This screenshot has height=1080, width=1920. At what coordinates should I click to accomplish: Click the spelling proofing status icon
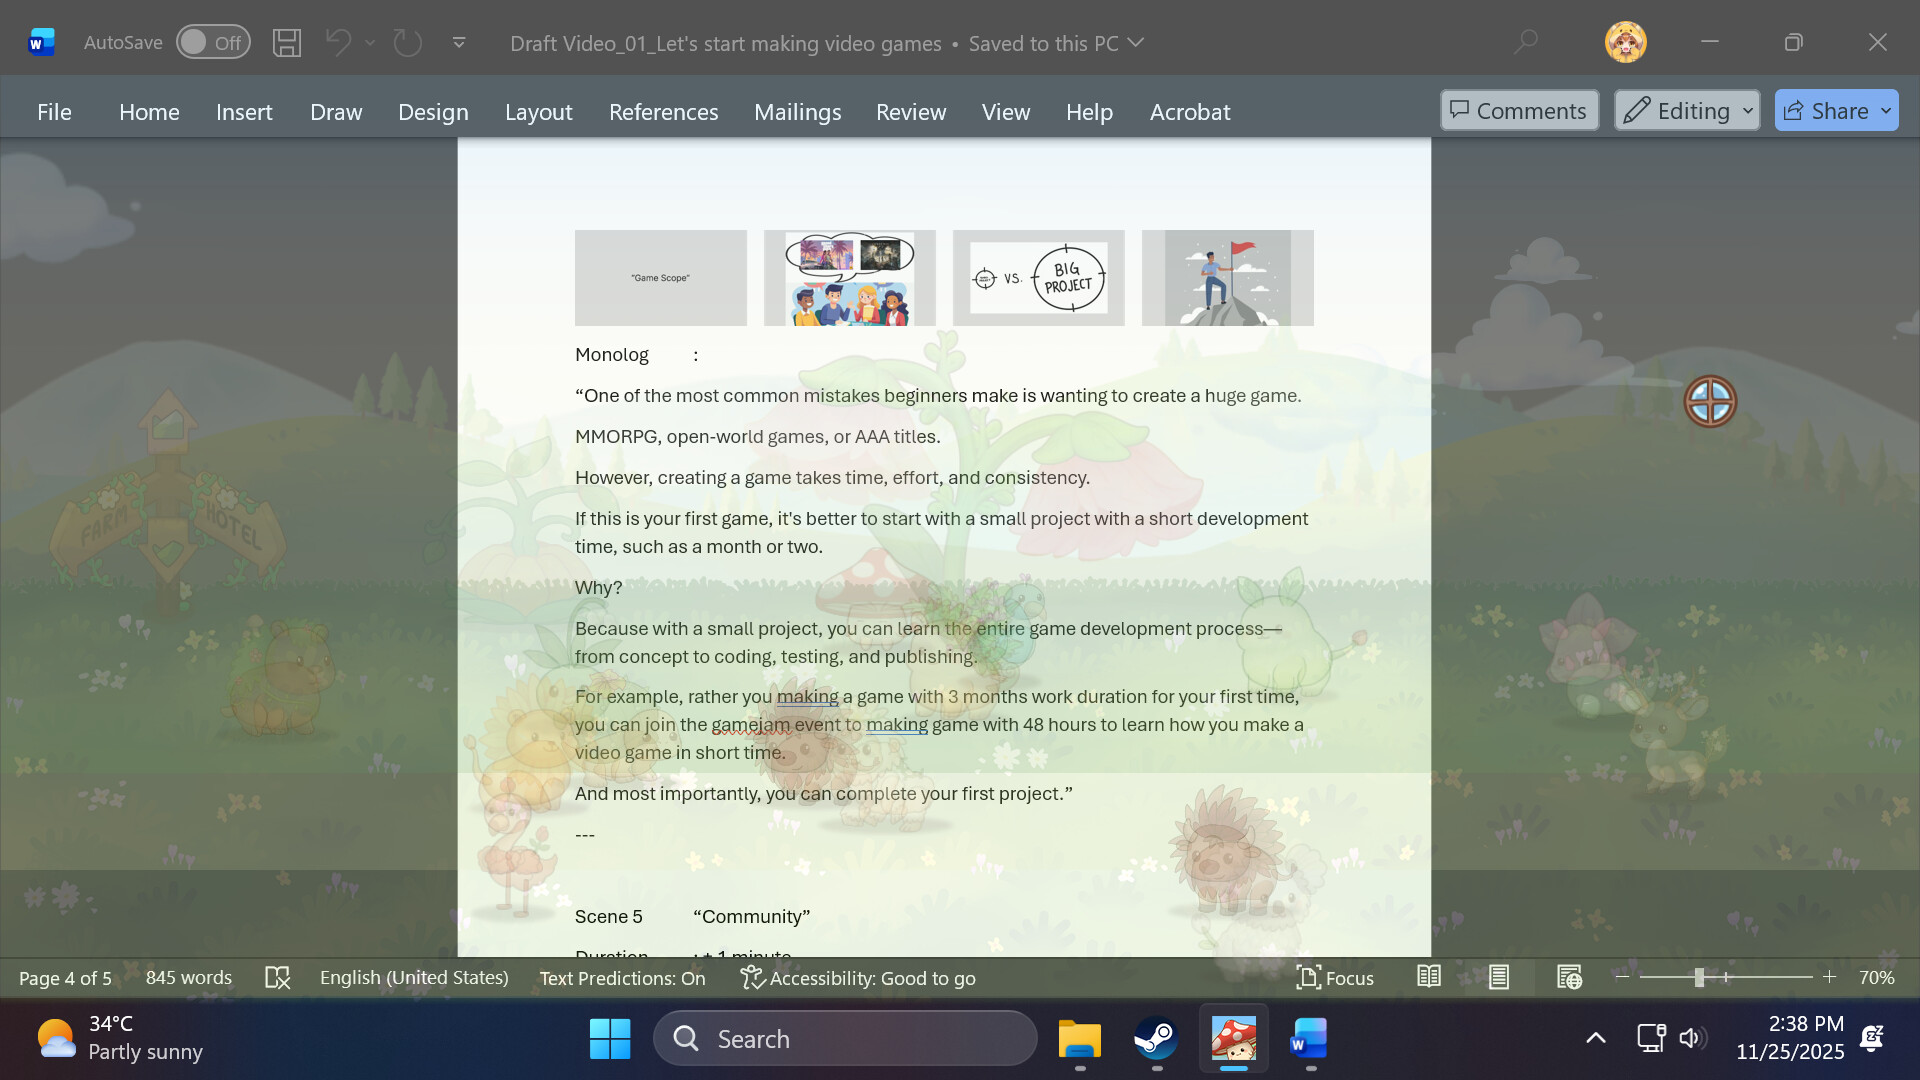[x=277, y=978]
